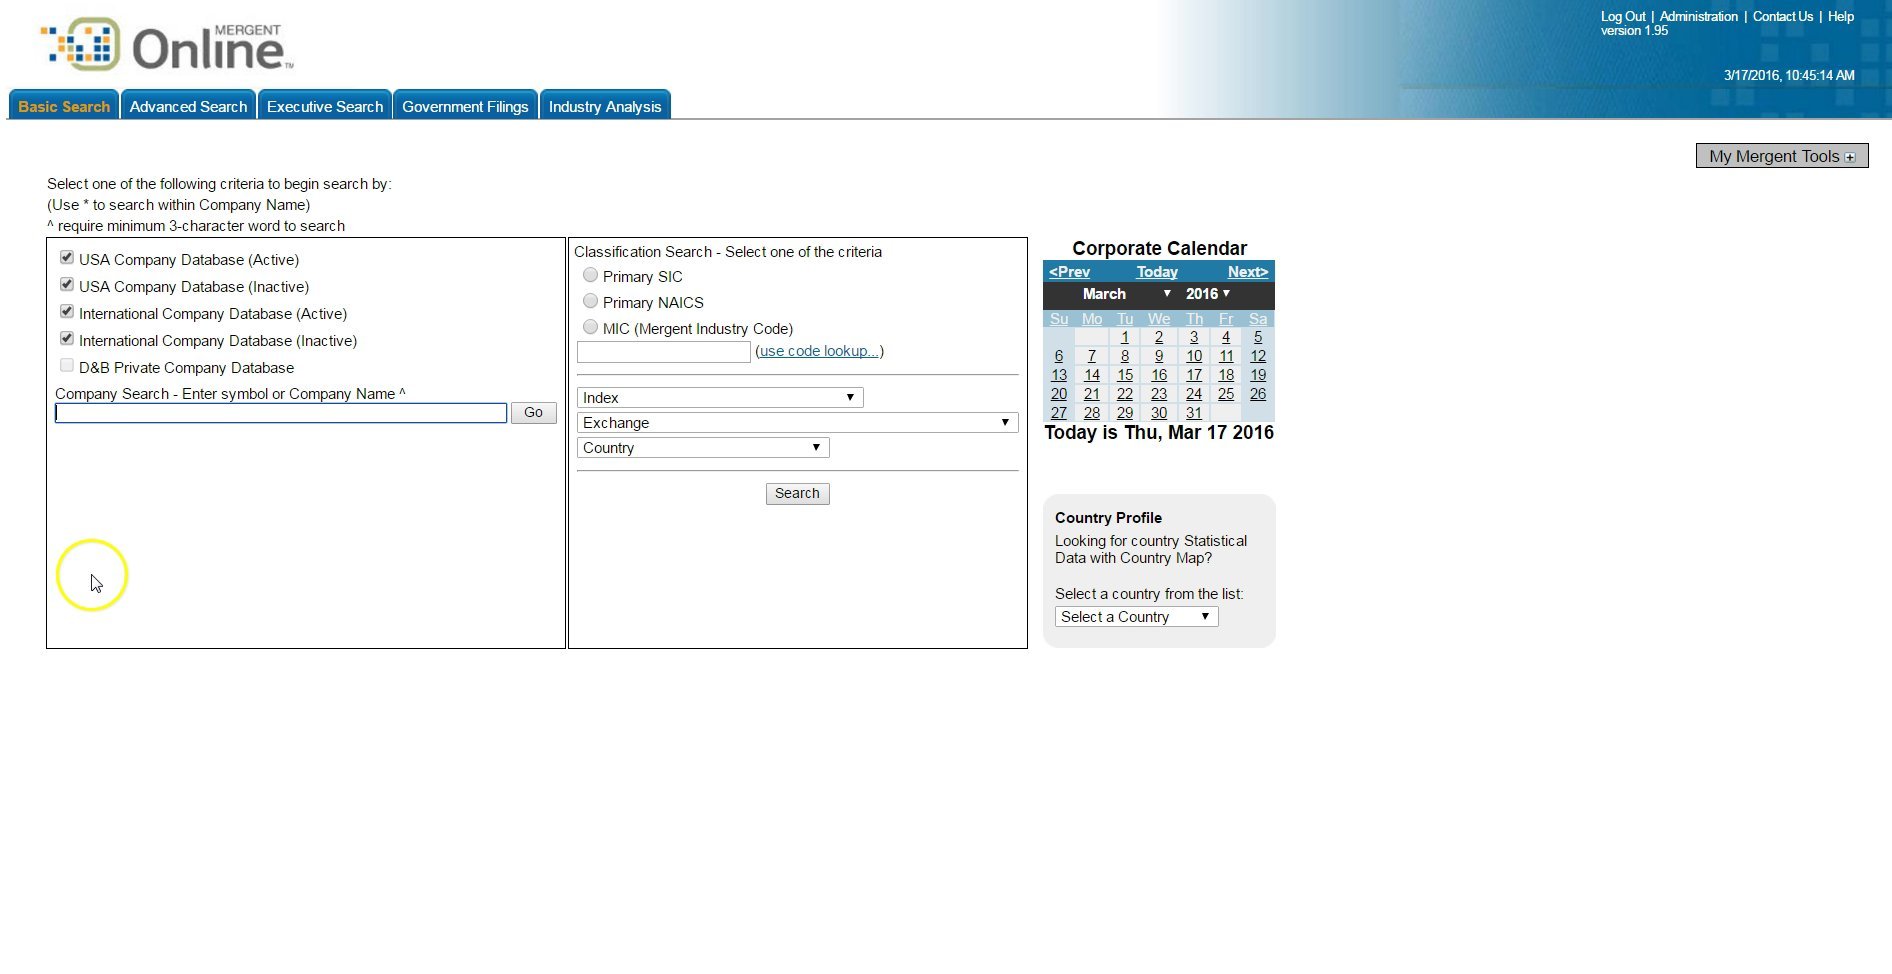Image resolution: width=1892 pixels, height=974 pixels.
Task: Check the D&B Private Company Database option
Action: point(66,365)
